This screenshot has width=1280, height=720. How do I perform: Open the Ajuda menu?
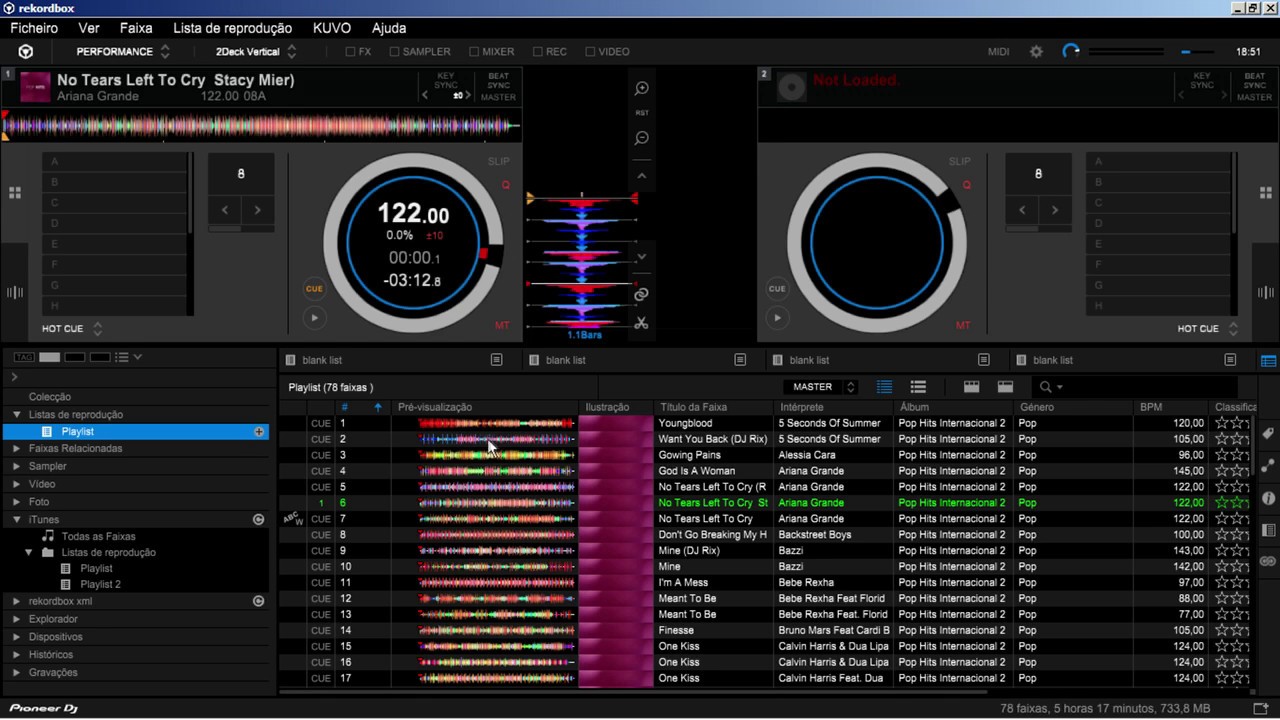(x=389, y=28)
